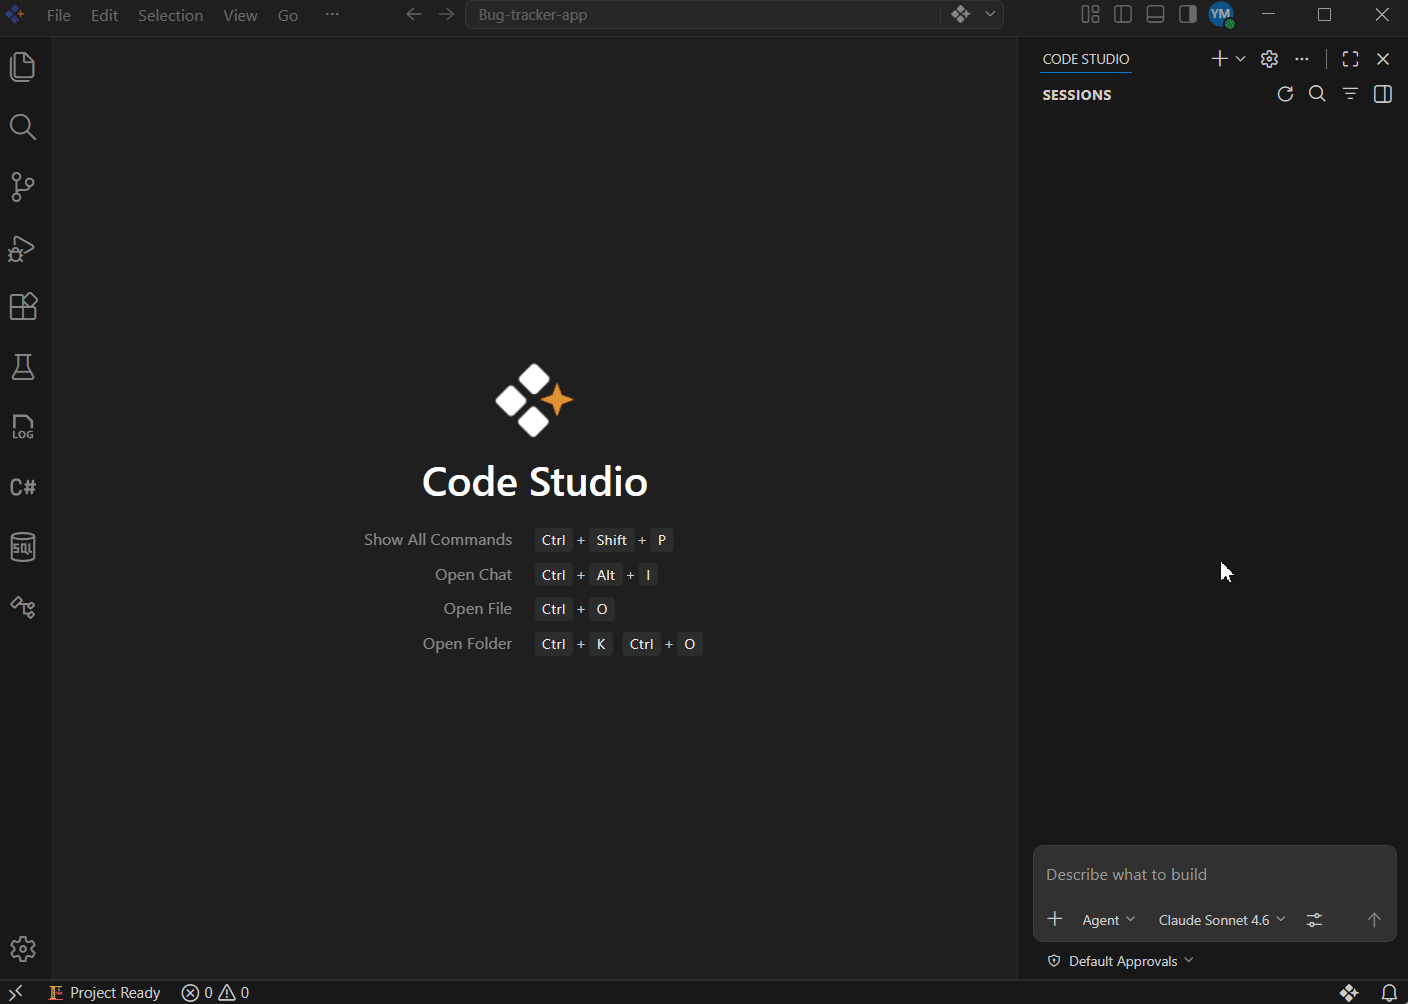Toggle the sessions side-by-side layout icon
1408x1004 pixels.
coord(1383,94)
